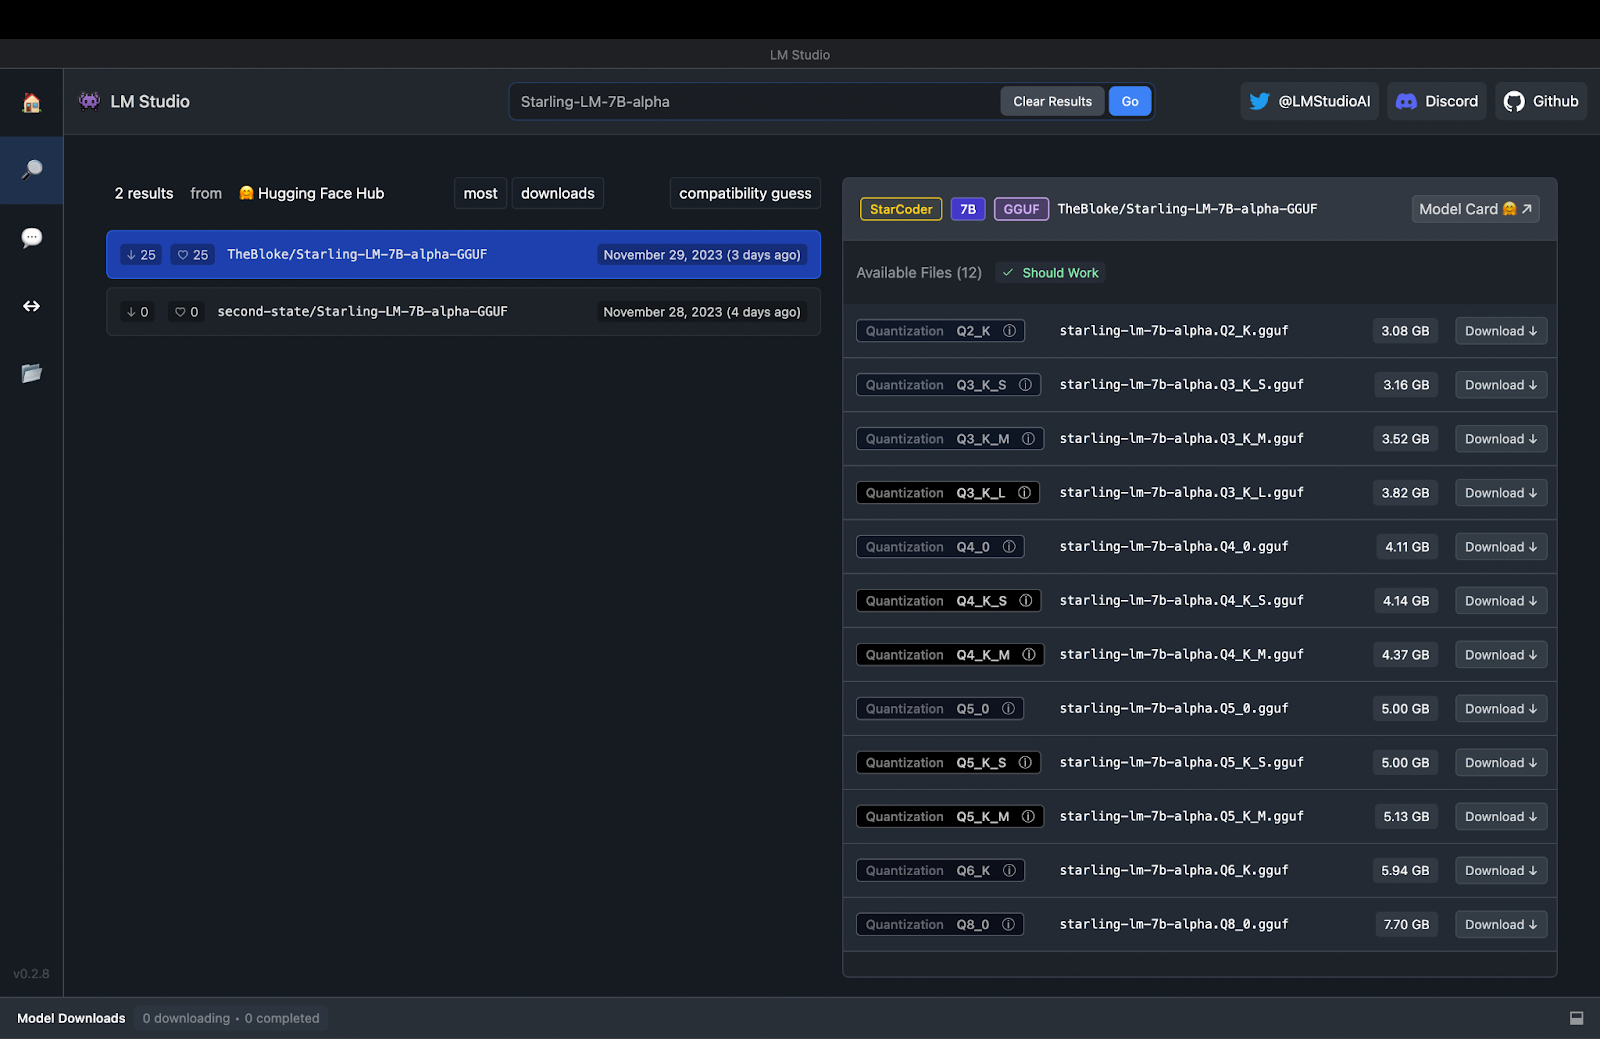Viewport: 1600px width, 1039px height.
Task: Click the StarCoder tag badge
Action: (x=901, y=209)
